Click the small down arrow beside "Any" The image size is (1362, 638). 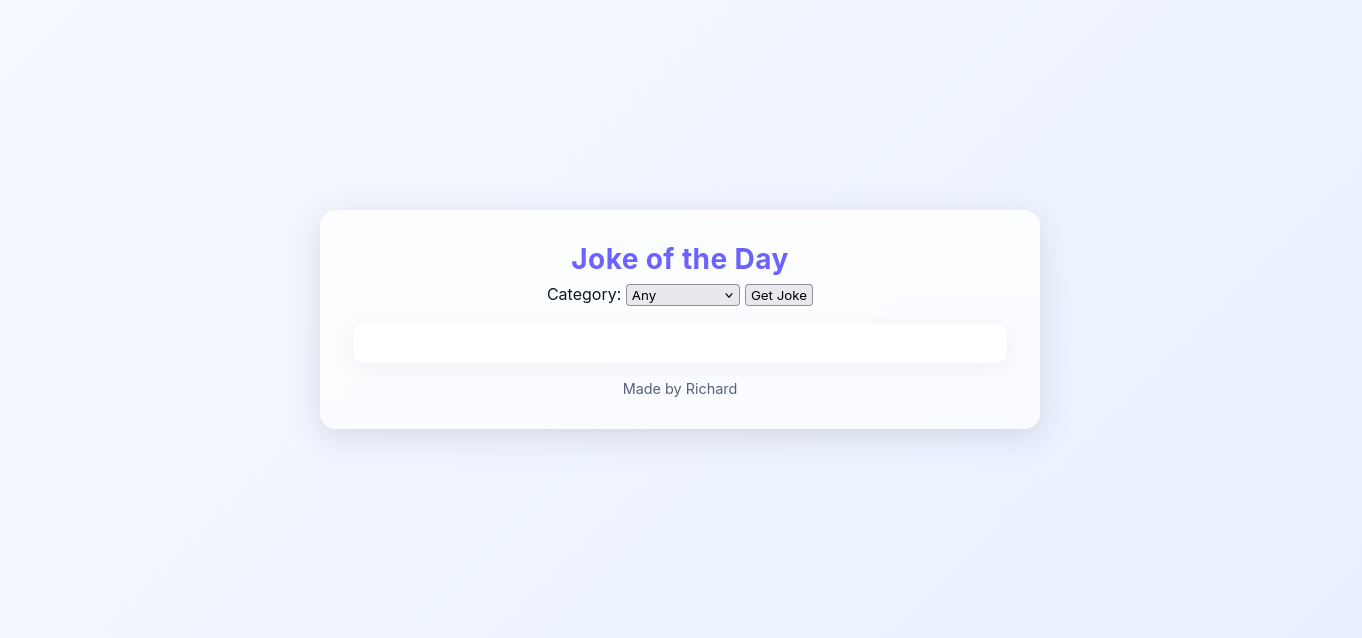click(x=729, y=296)
